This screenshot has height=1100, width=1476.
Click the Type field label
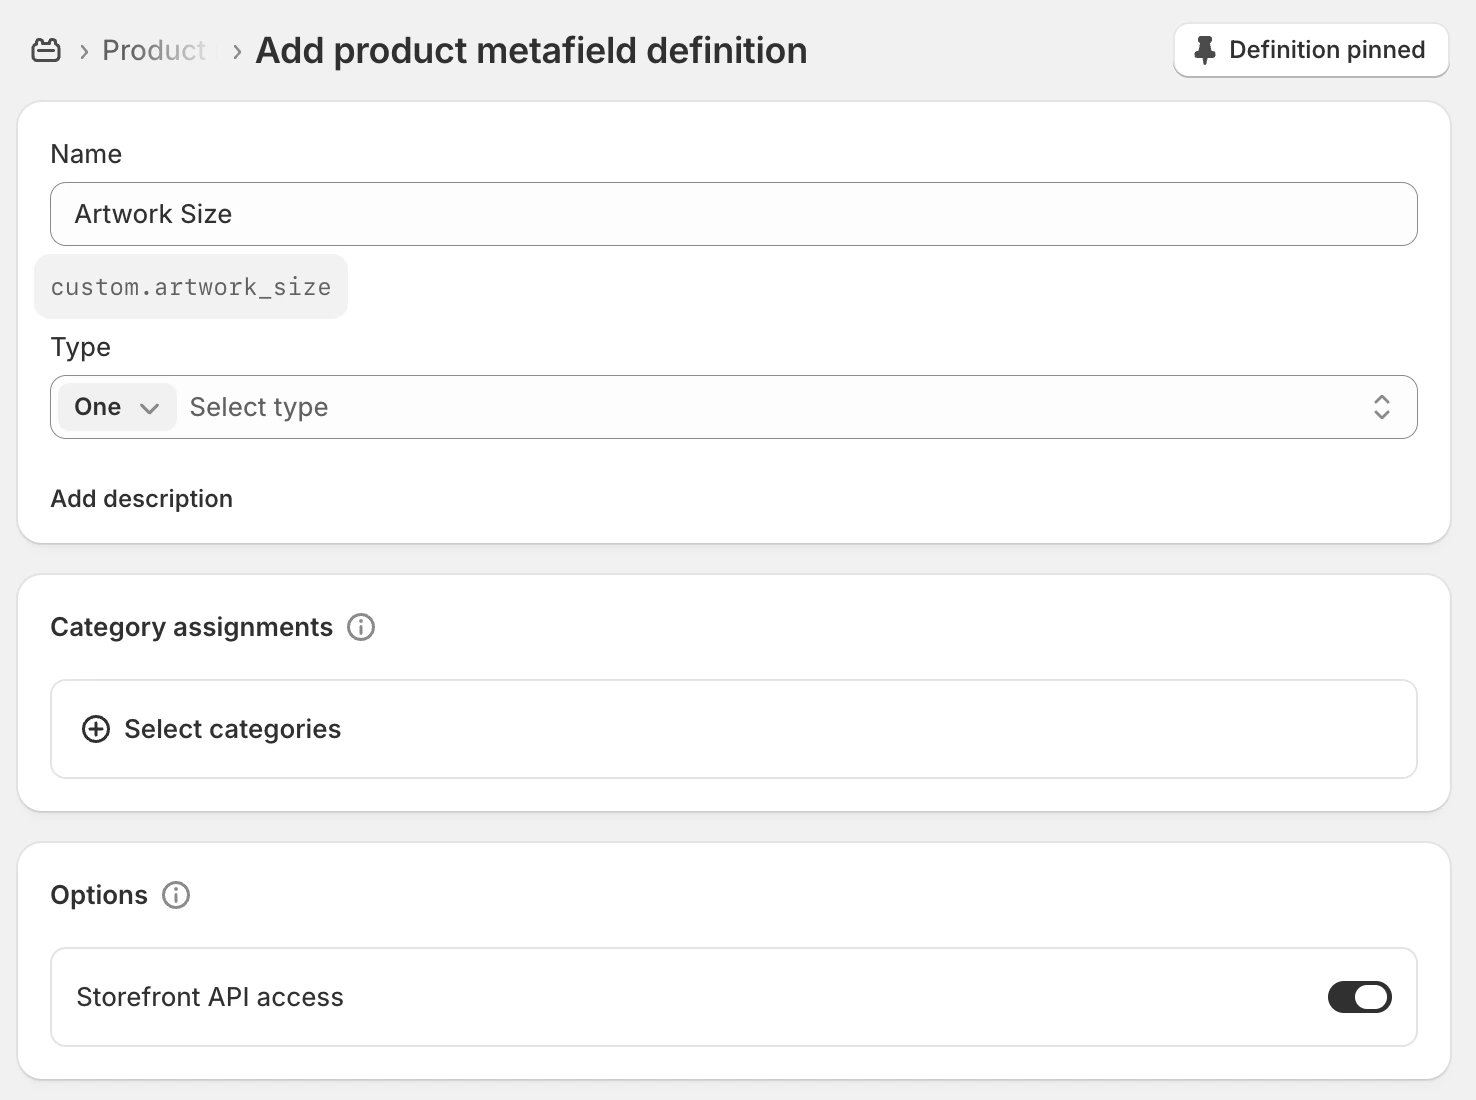[81, 347]
